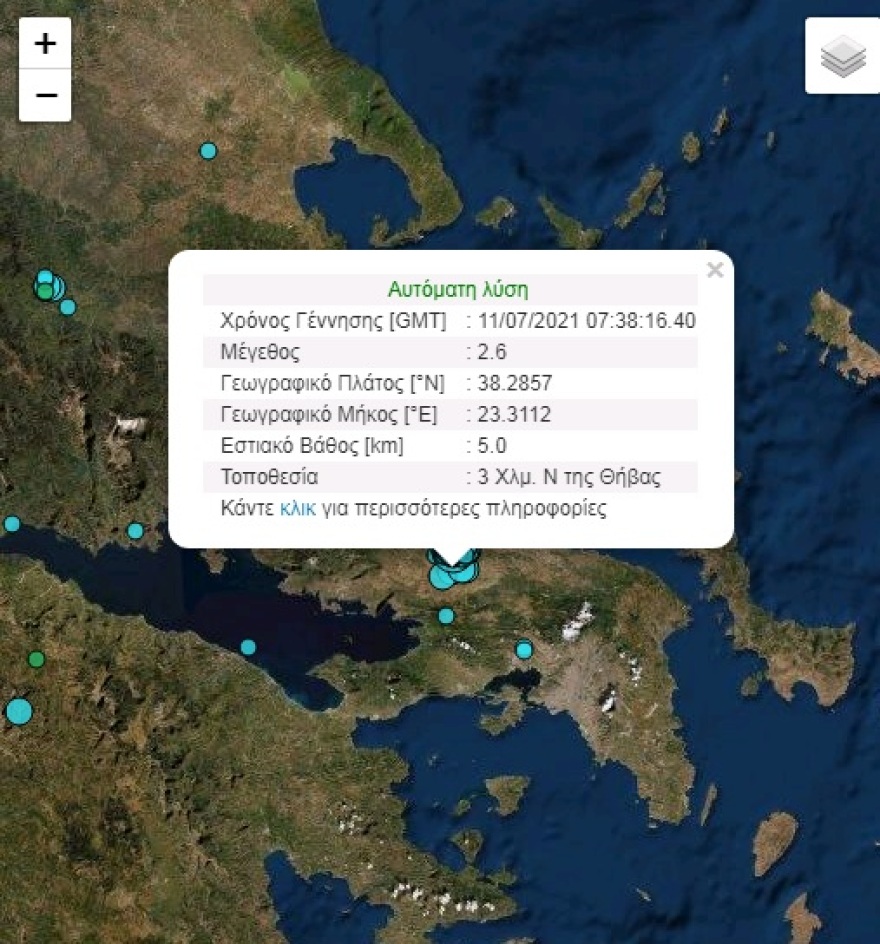The image size is (880, 944).
Task: Click the lone cyan marker in the northern region
Action: click(208, 151)
